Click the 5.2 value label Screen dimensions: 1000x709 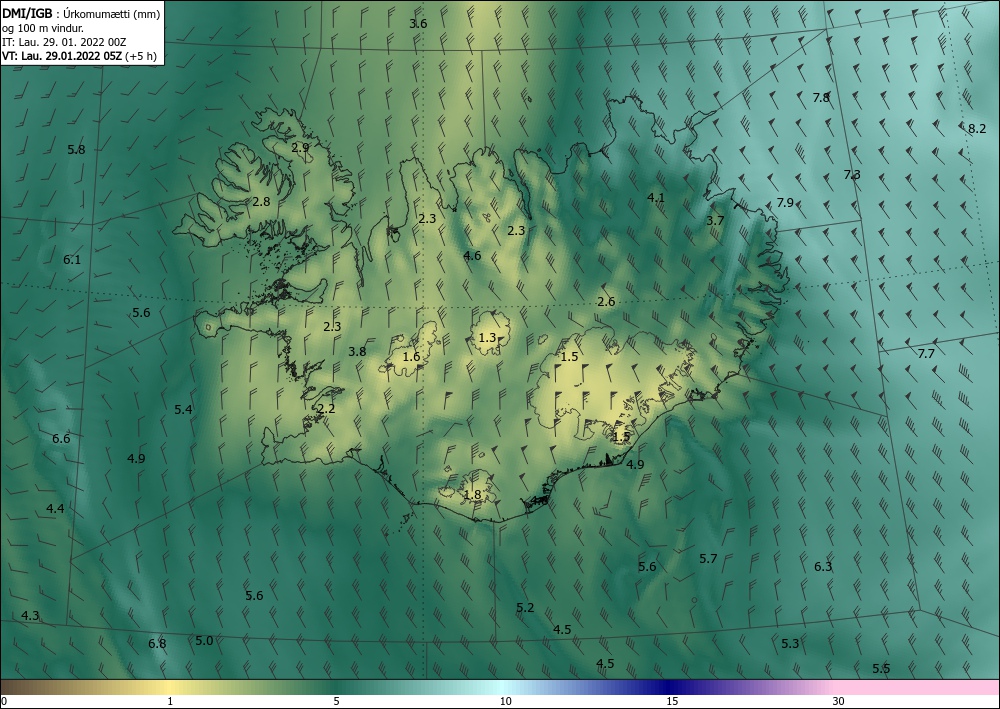525,608
